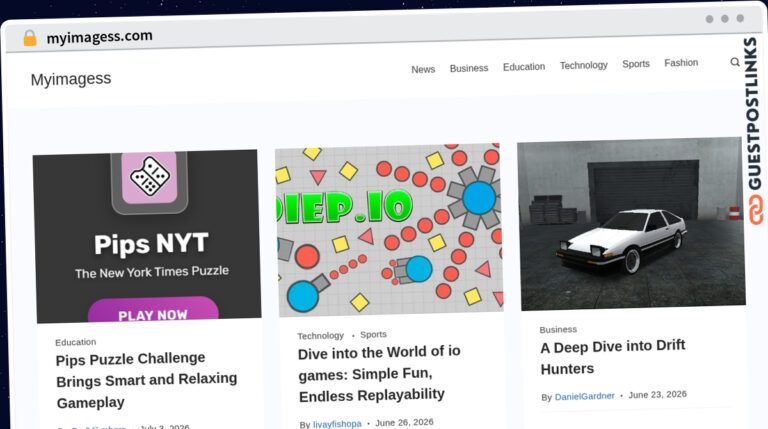The height and width of the screenshot is (429, 768).
Task: Open the Dive into the World of io games title
Action: pyautogui.click(x=379, y=374)
